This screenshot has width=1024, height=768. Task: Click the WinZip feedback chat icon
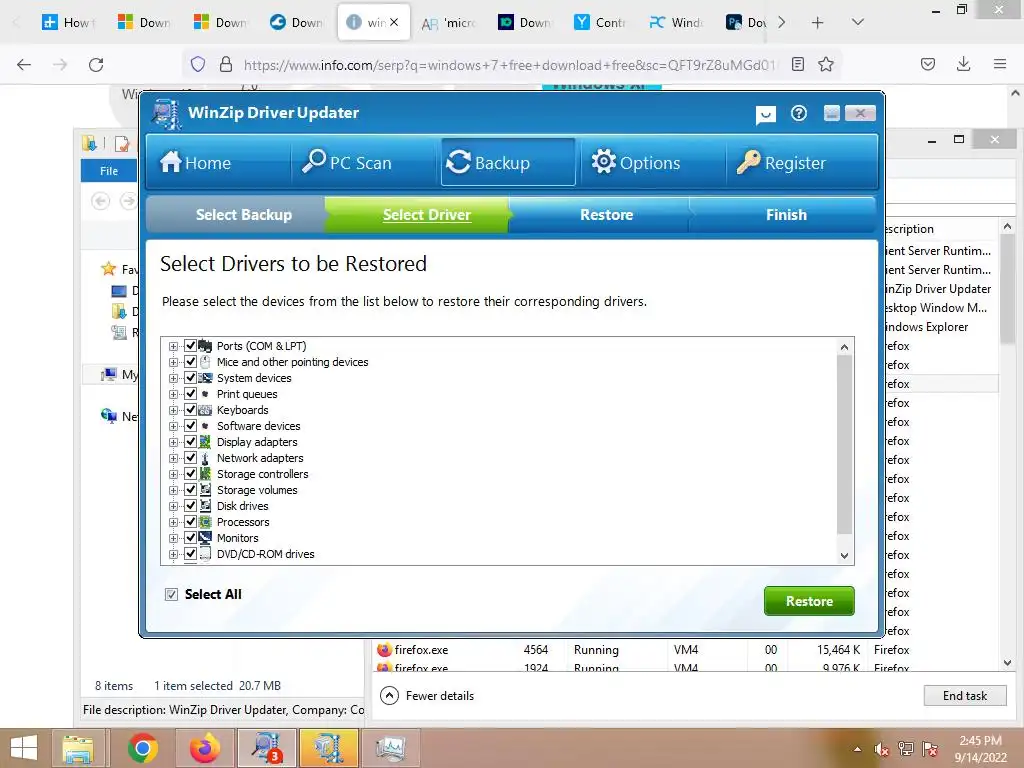pyautogui.click(x=765, y=115)
